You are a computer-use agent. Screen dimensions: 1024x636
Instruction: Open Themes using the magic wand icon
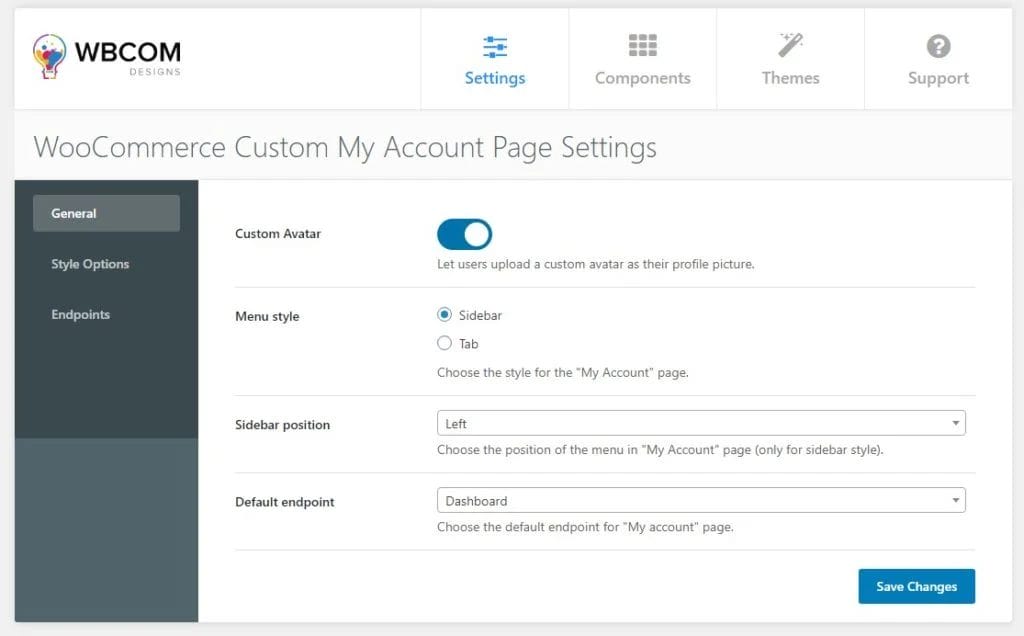[x=790, y=44]
